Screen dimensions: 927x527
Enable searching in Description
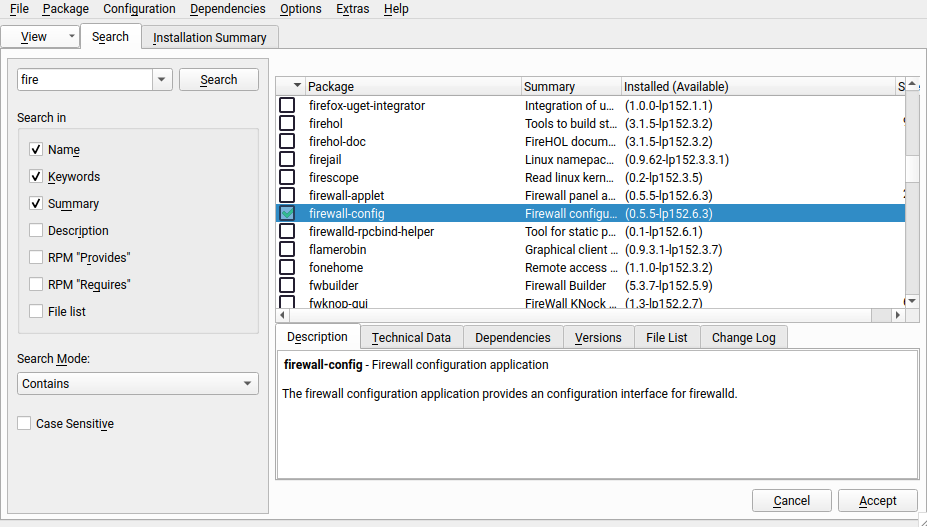[x=36, y=230]
